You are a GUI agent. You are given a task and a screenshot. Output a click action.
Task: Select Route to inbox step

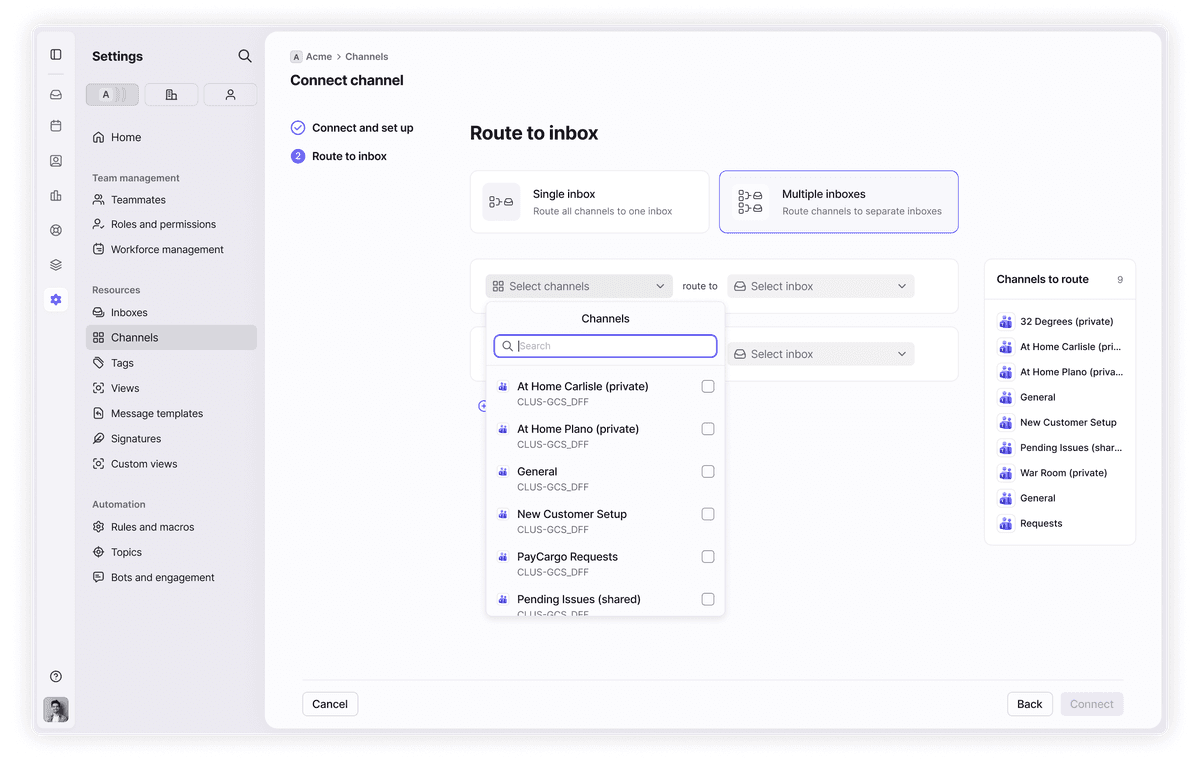[x=339, y=156]
